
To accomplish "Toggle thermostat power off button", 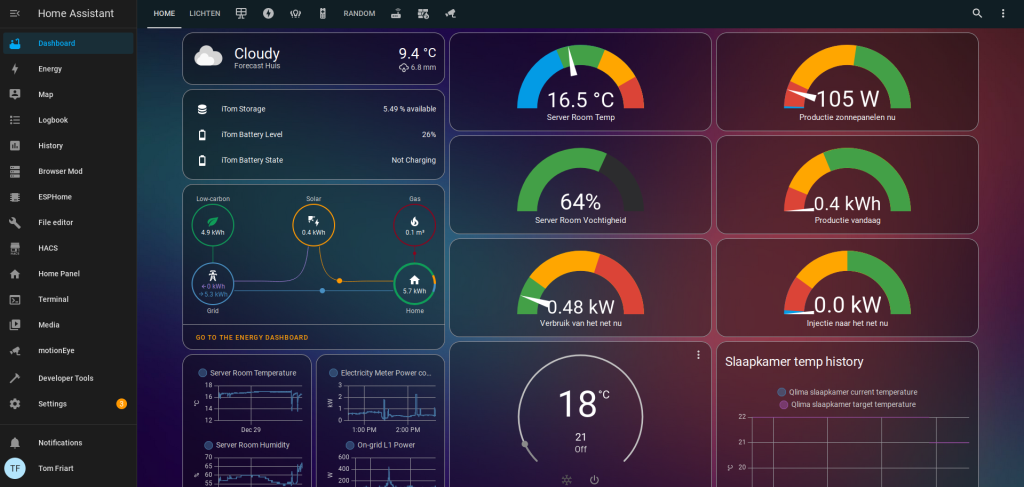I will [594, 479].
